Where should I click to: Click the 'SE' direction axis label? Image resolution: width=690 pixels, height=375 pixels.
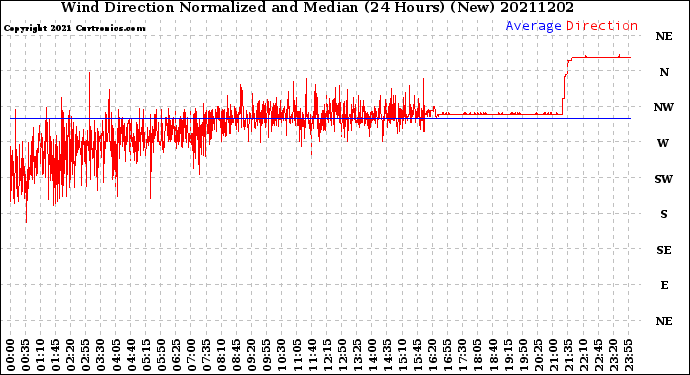point(664,250)
